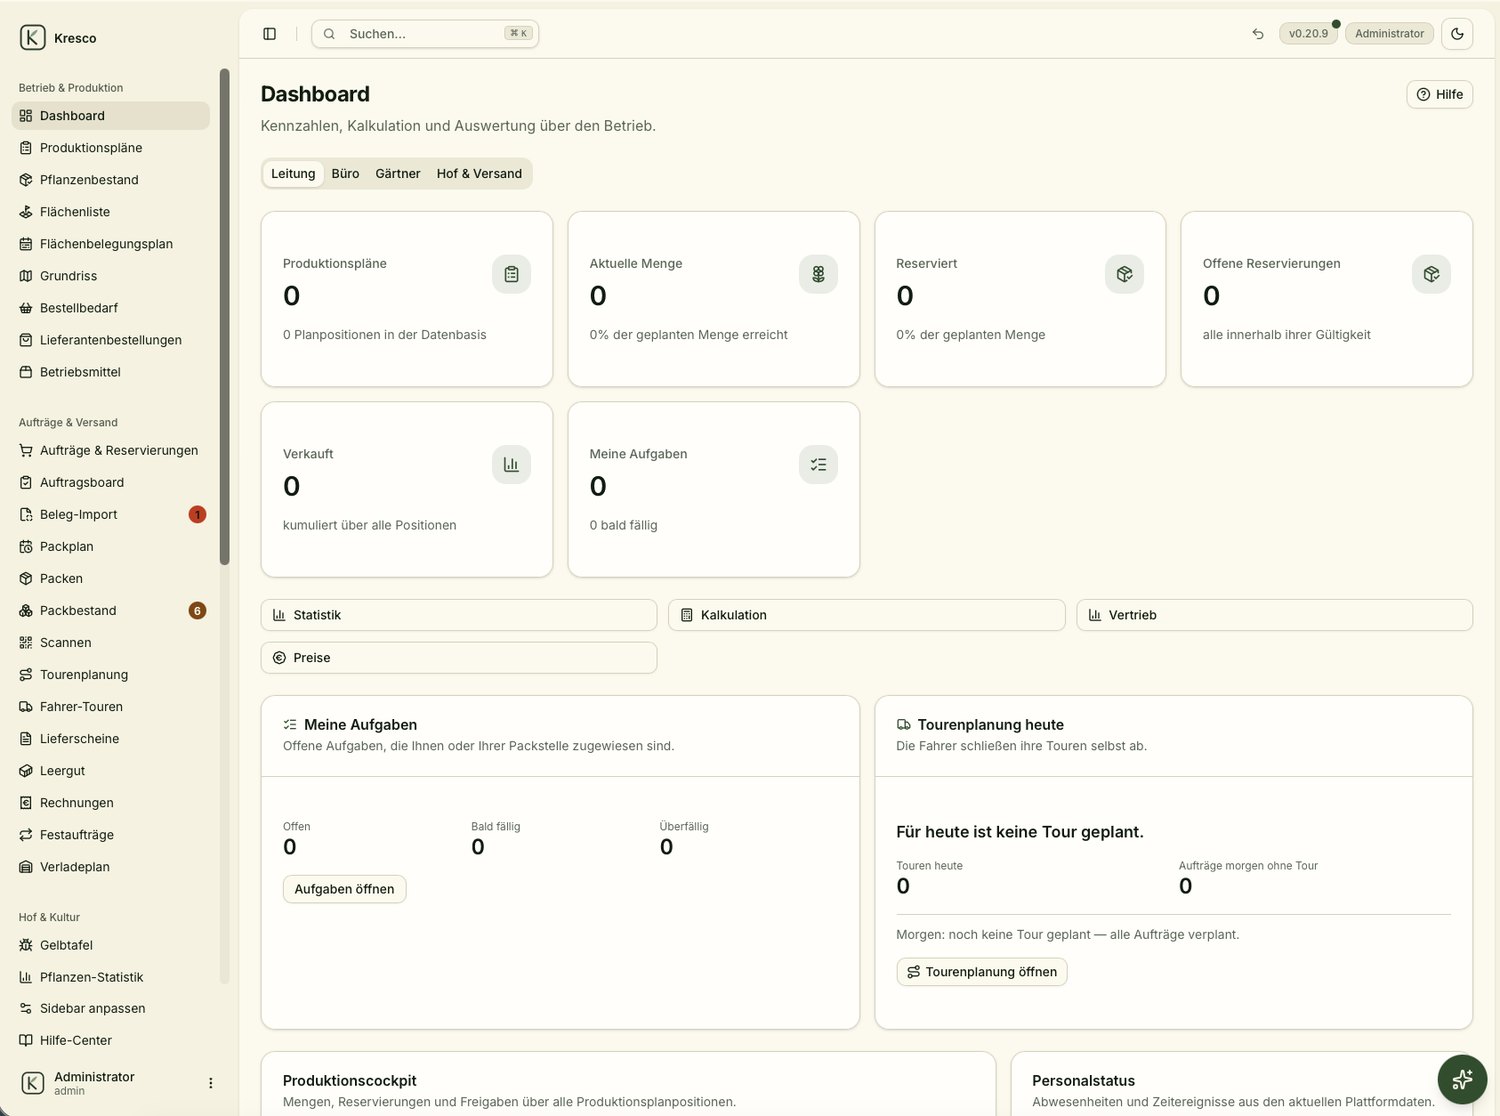Click the Personalstatus heading
Screen dimensions: 1500x1116
coord(1083,1081)
